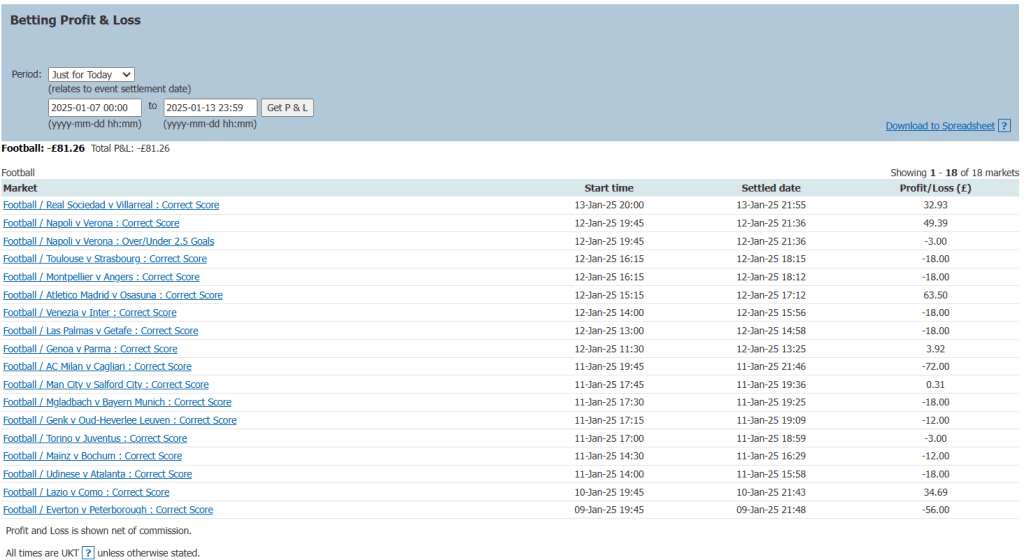1024x560 pixels.
Task: Open the Period dropdown
Action: pos(91,74)
